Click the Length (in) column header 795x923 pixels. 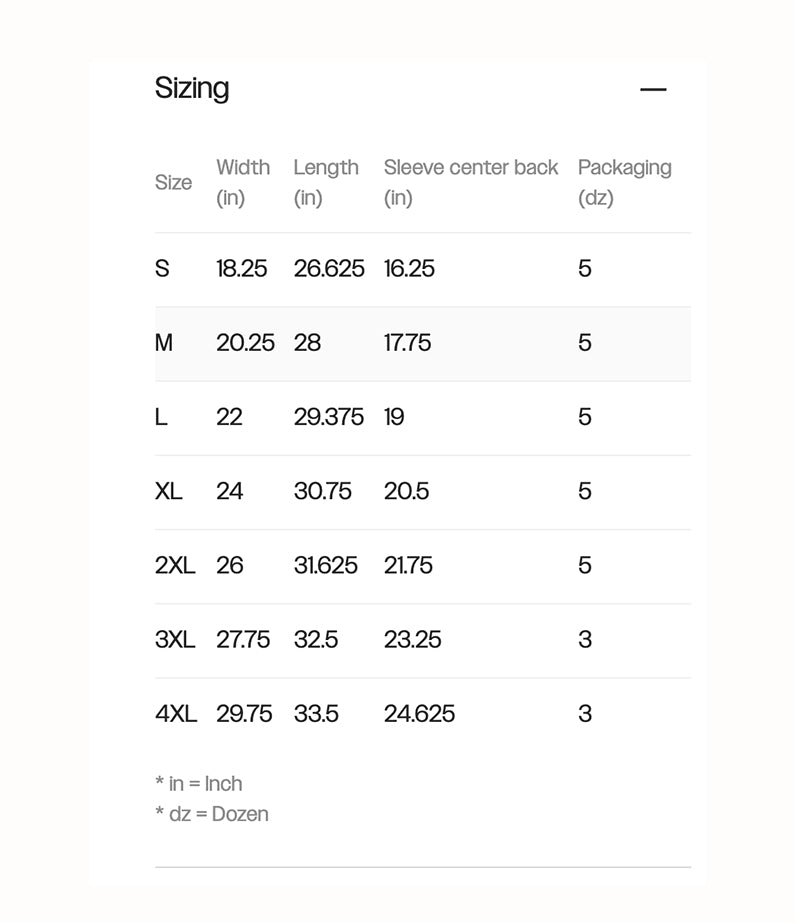[325, 181]
